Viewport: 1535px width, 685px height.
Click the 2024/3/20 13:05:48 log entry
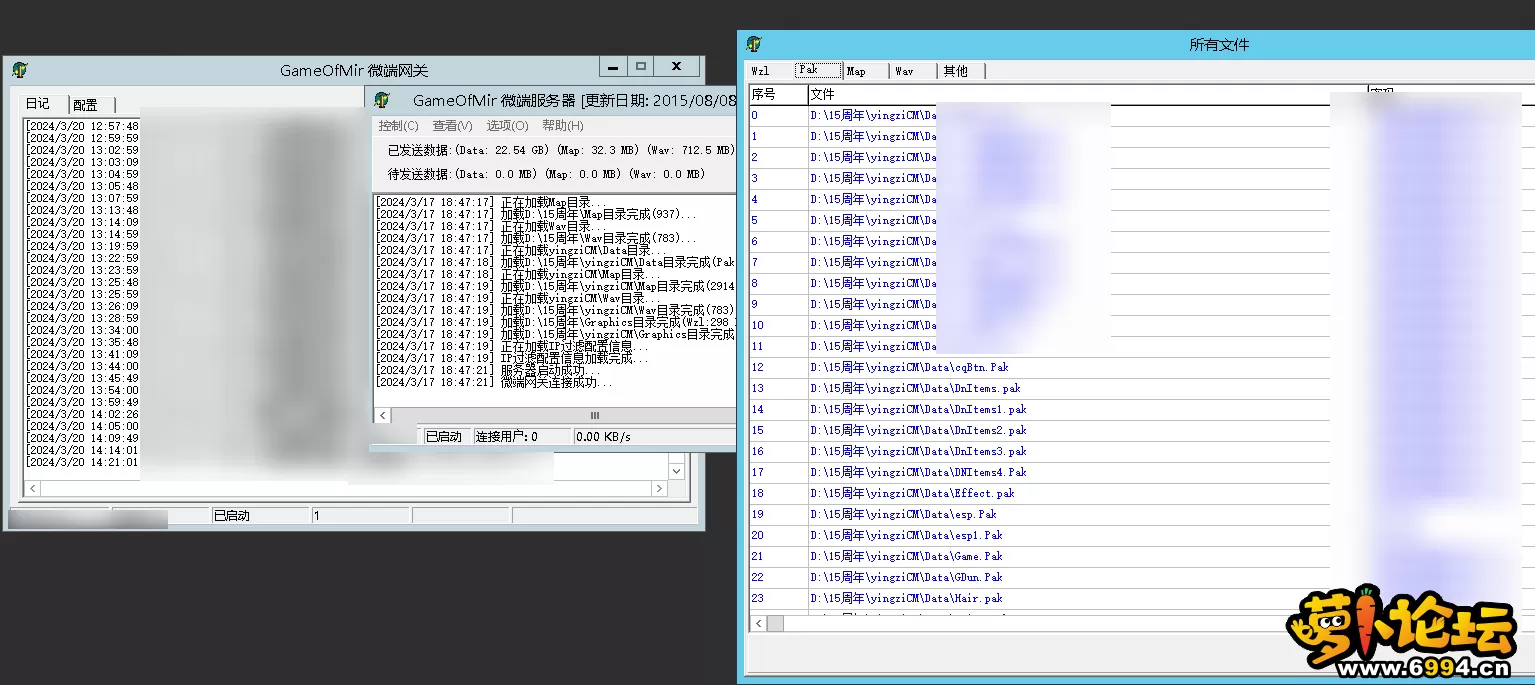tap(82, 186)
